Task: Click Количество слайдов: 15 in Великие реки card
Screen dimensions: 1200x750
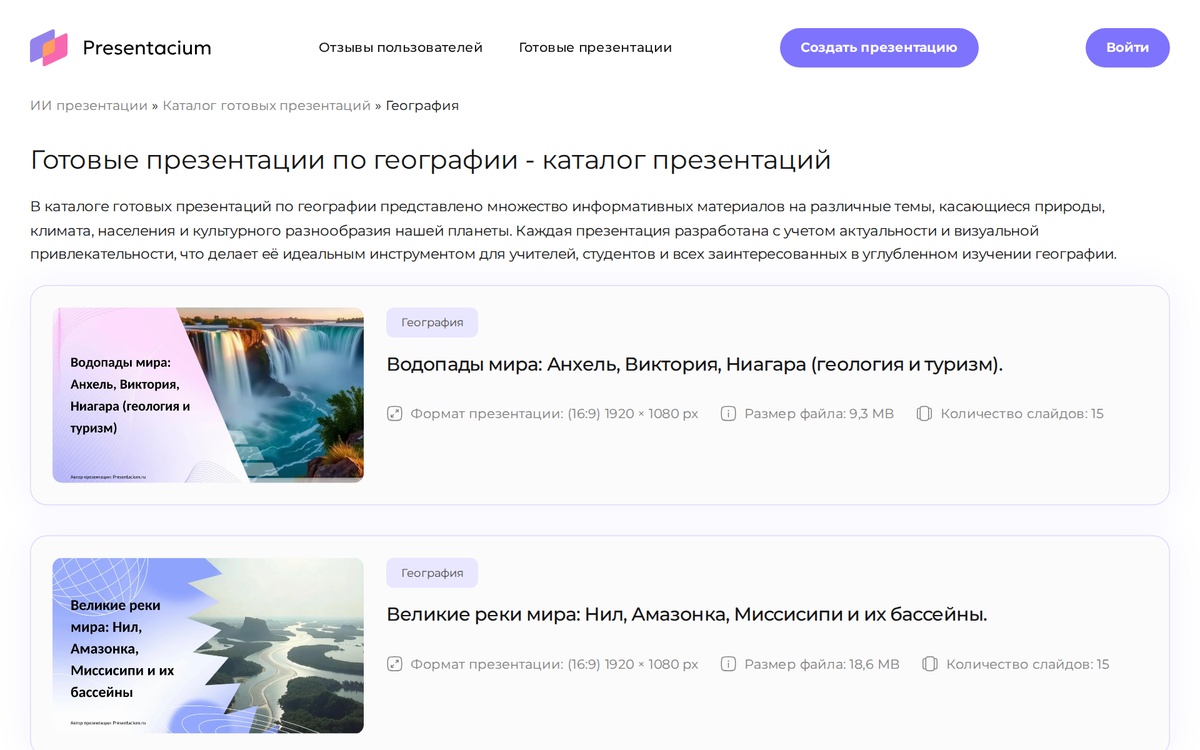Action: (1028, 664)
